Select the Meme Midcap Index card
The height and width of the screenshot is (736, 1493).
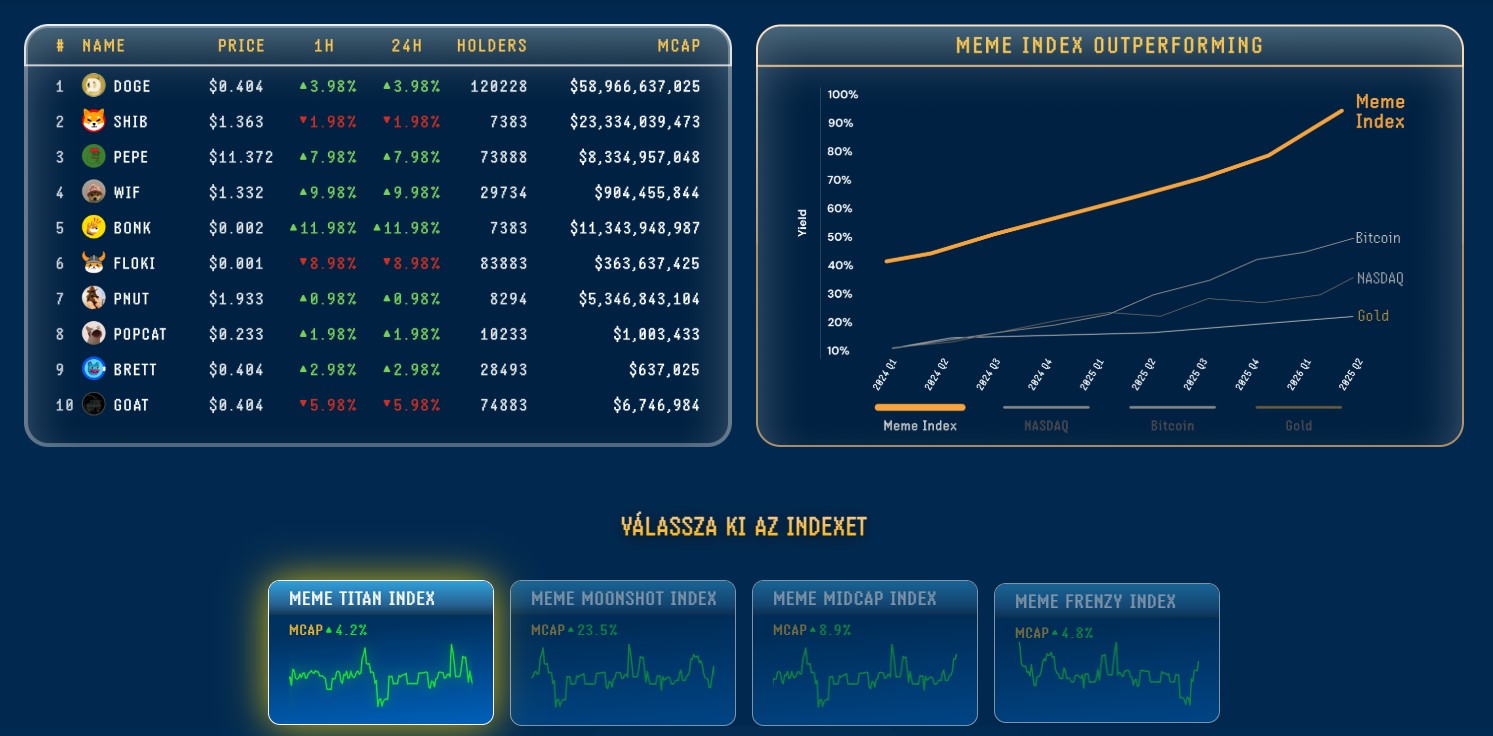point(865,652)
